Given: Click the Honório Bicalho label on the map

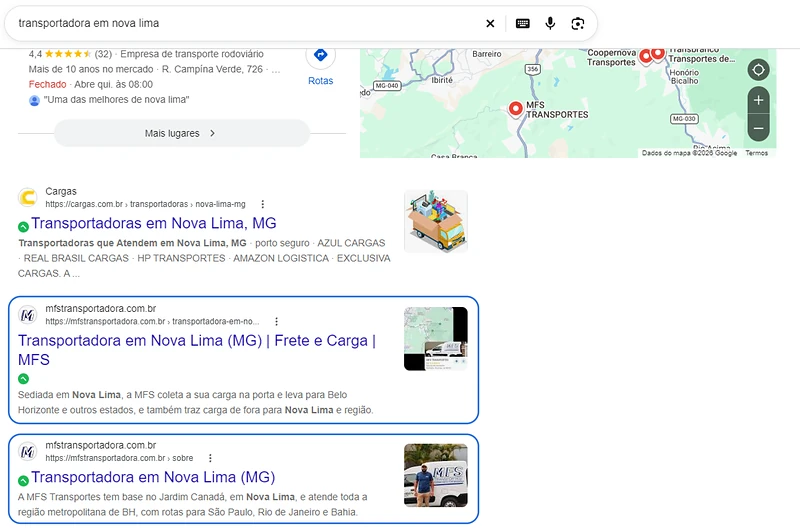Looking at the screenshot, I should click(684, 77).
